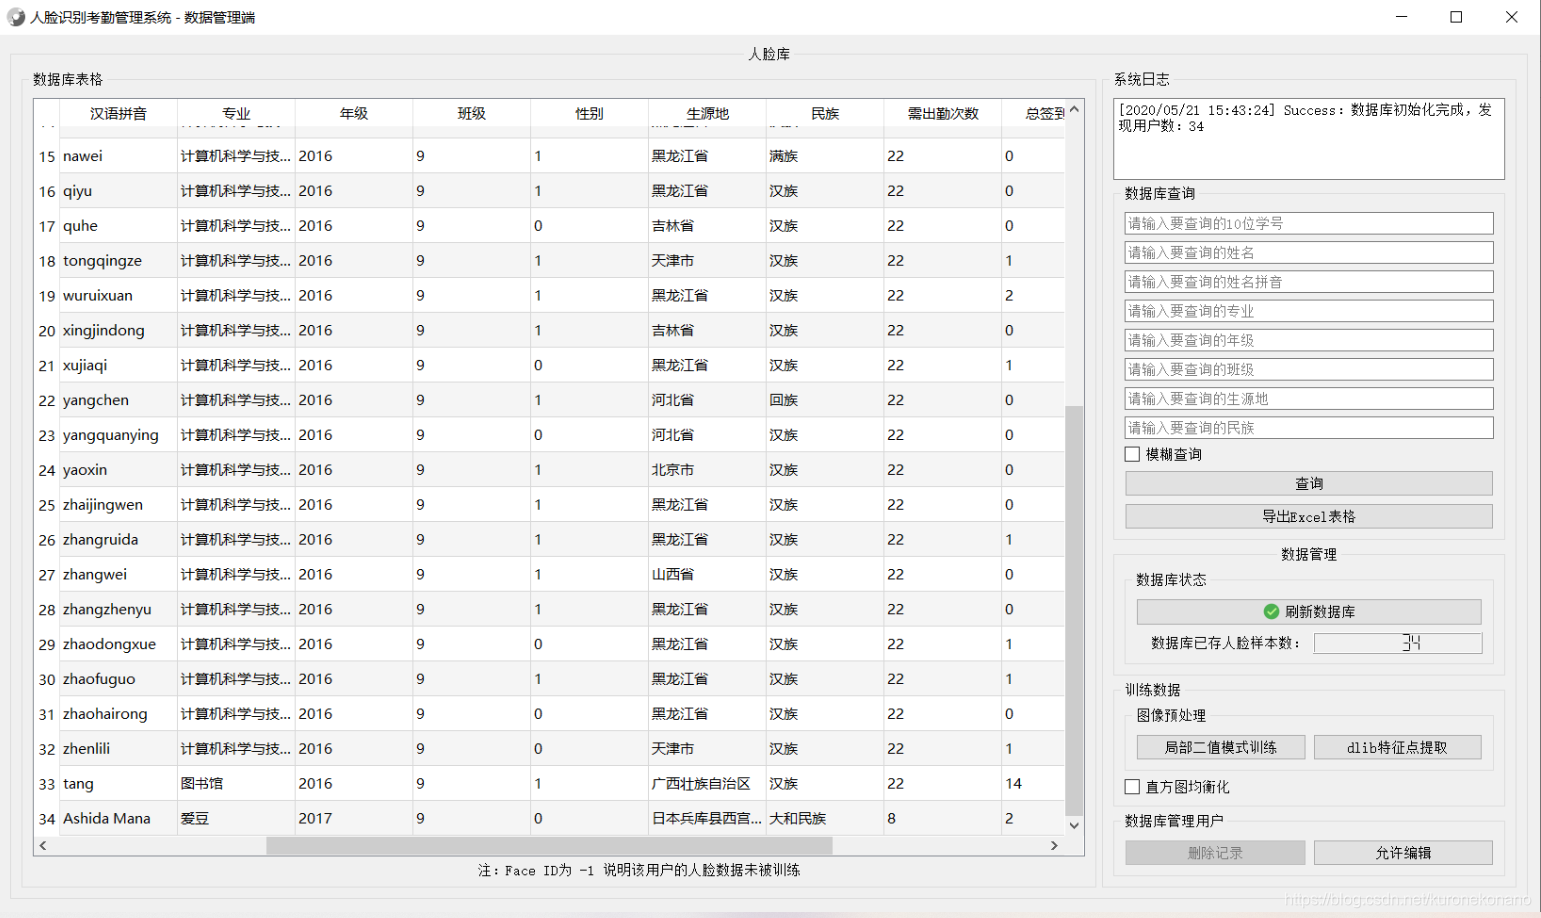Click the student ID query field

[x=1309, y=224]
